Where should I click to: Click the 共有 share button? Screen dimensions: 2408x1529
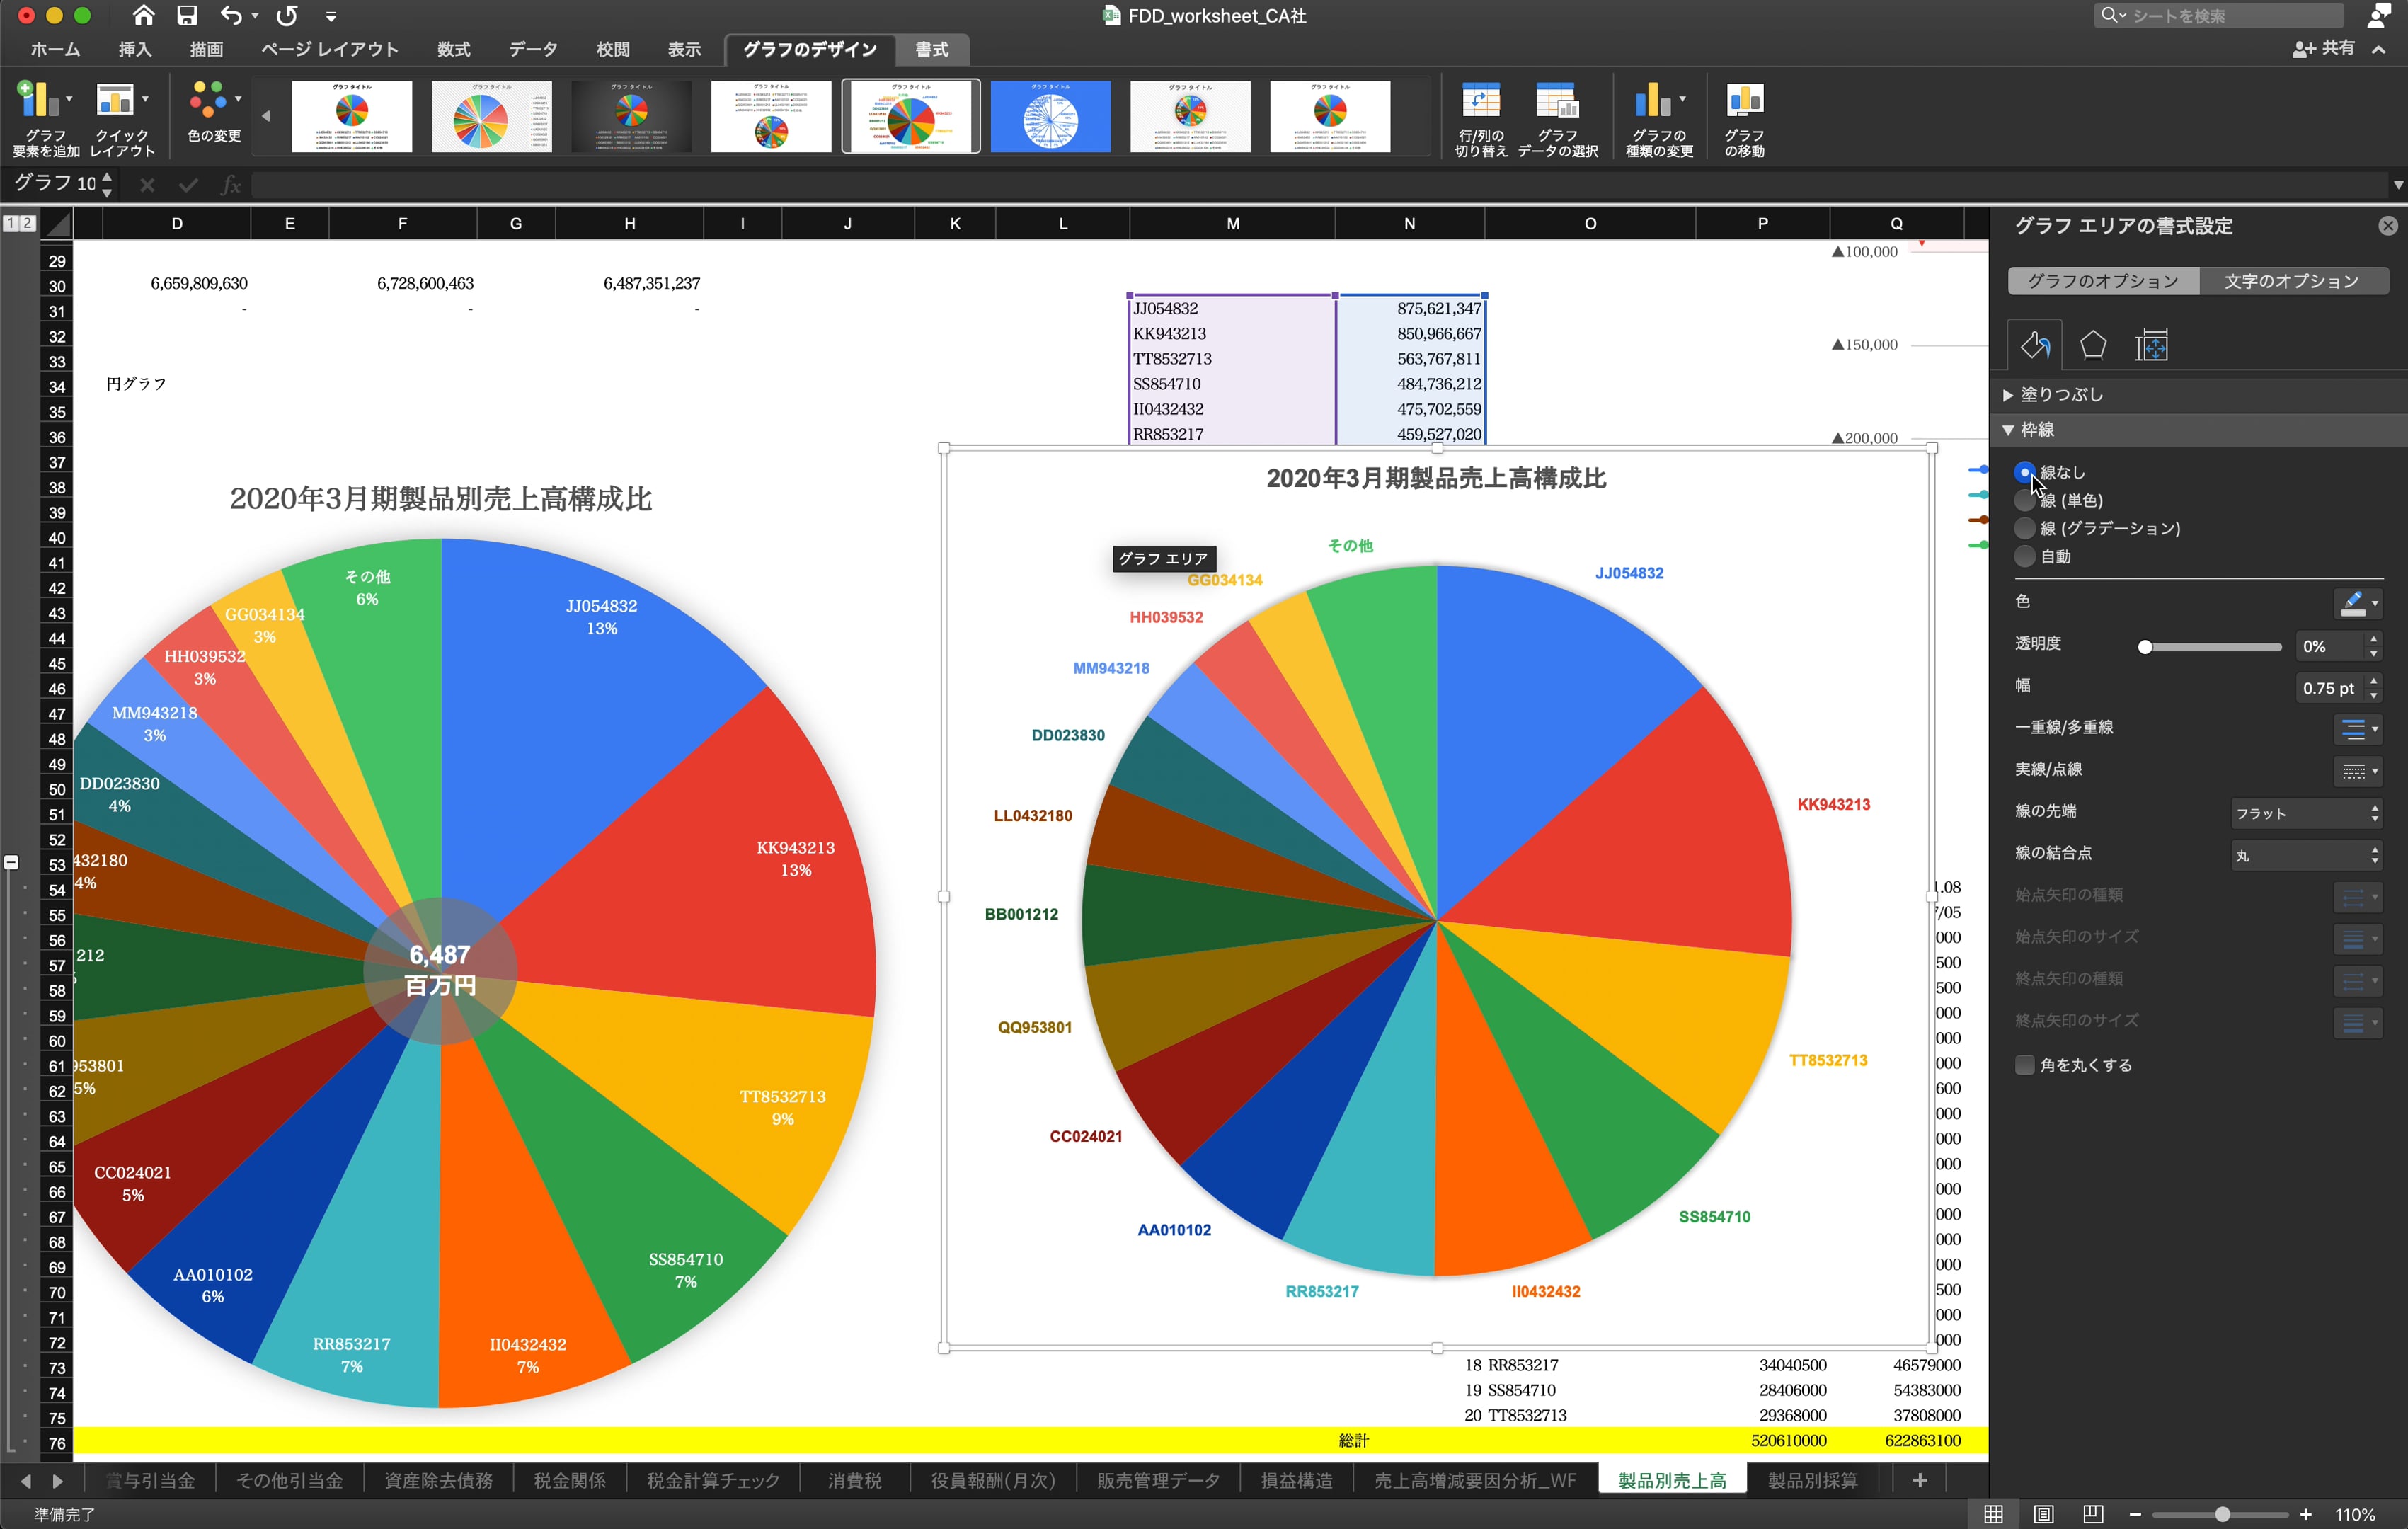pos(2324,48)
